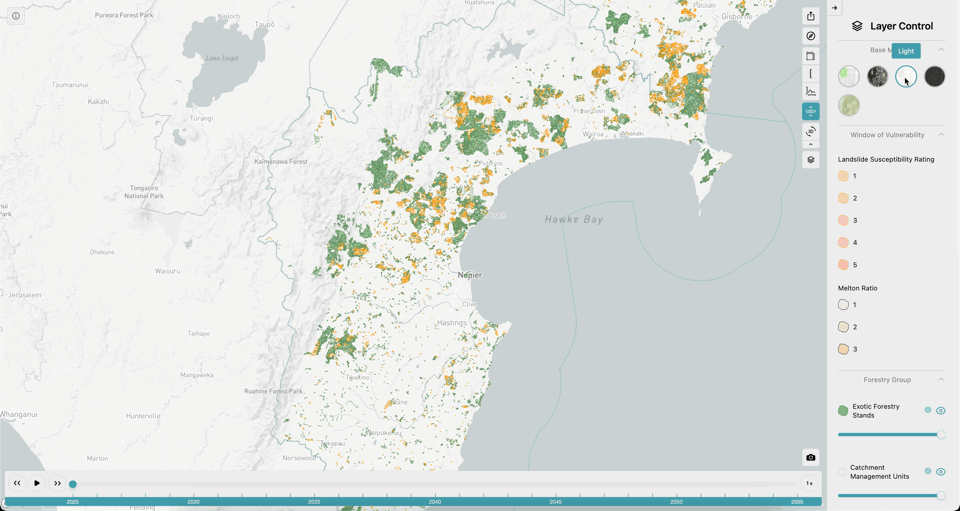Click the Landslide Susceptibility Rating label
The image size is (960, 511).
(886, 159)
